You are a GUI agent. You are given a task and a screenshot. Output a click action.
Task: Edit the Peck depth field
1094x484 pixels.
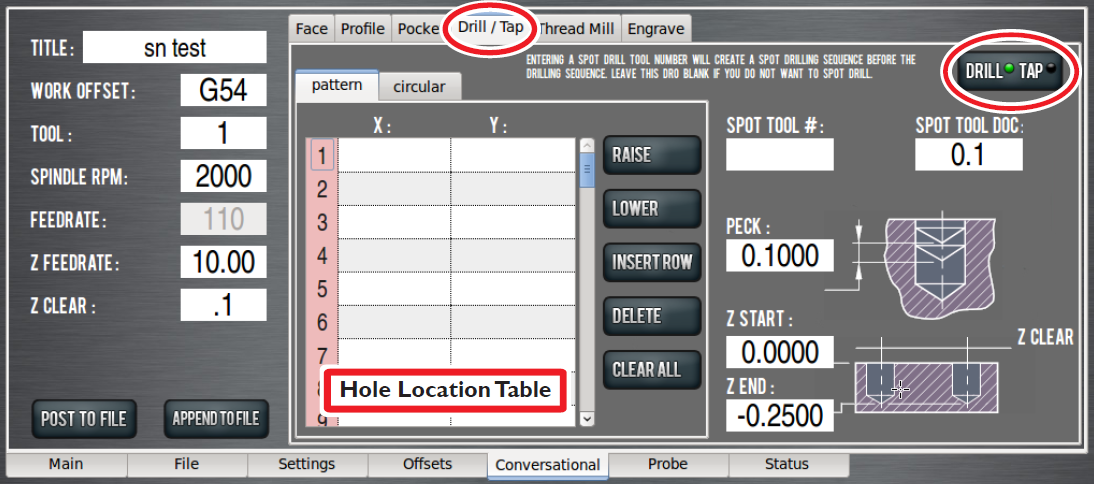tap(779, 255)
